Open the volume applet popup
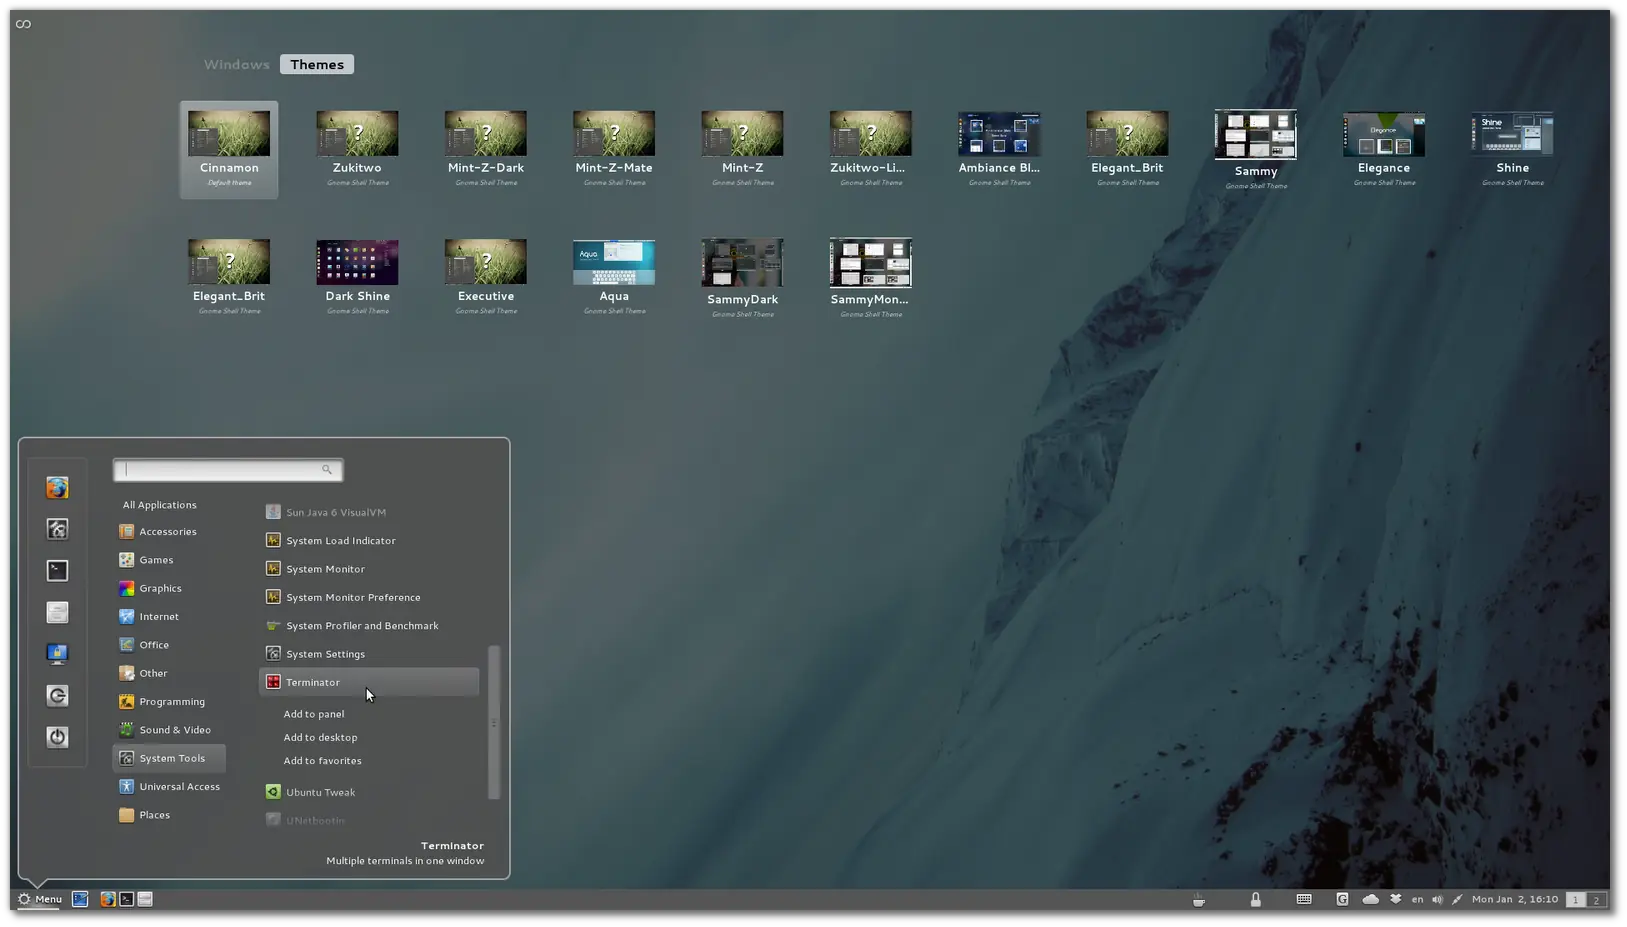Image resolution: width=1627 pixels, height=927 pixels. tap(1437, 899)
